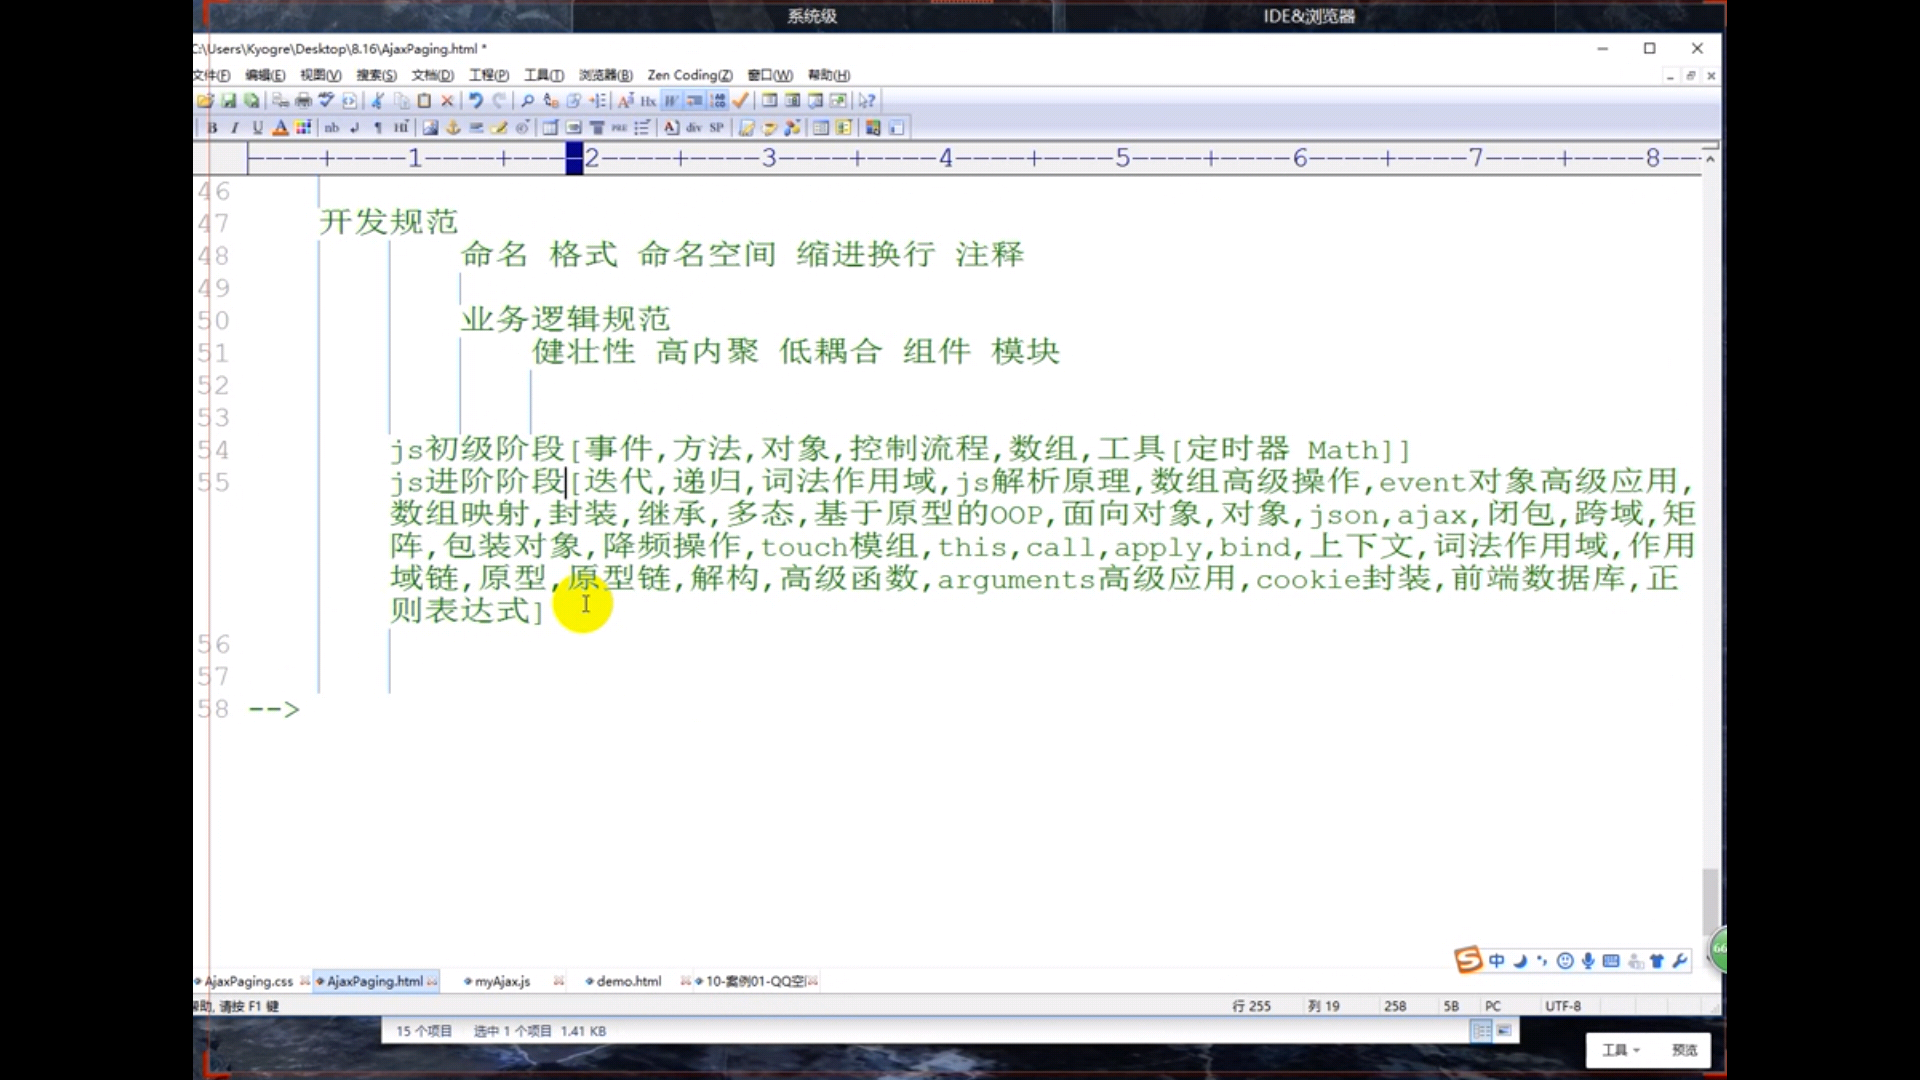Open the font color A dropdown
The height and width of the screenshot is (1080, 1920).
coord(281,128)
